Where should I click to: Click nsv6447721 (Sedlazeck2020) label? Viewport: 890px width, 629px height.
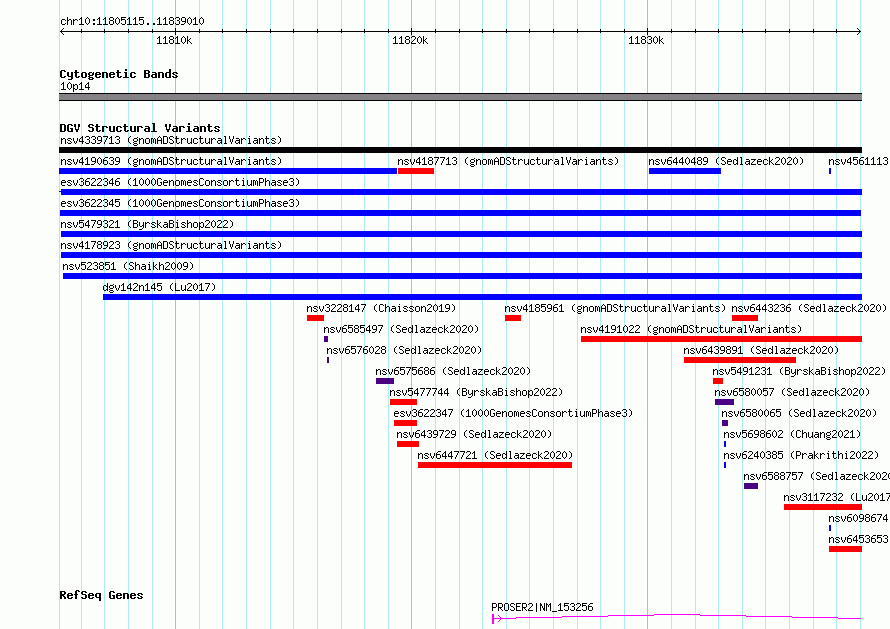pos(495,455)
